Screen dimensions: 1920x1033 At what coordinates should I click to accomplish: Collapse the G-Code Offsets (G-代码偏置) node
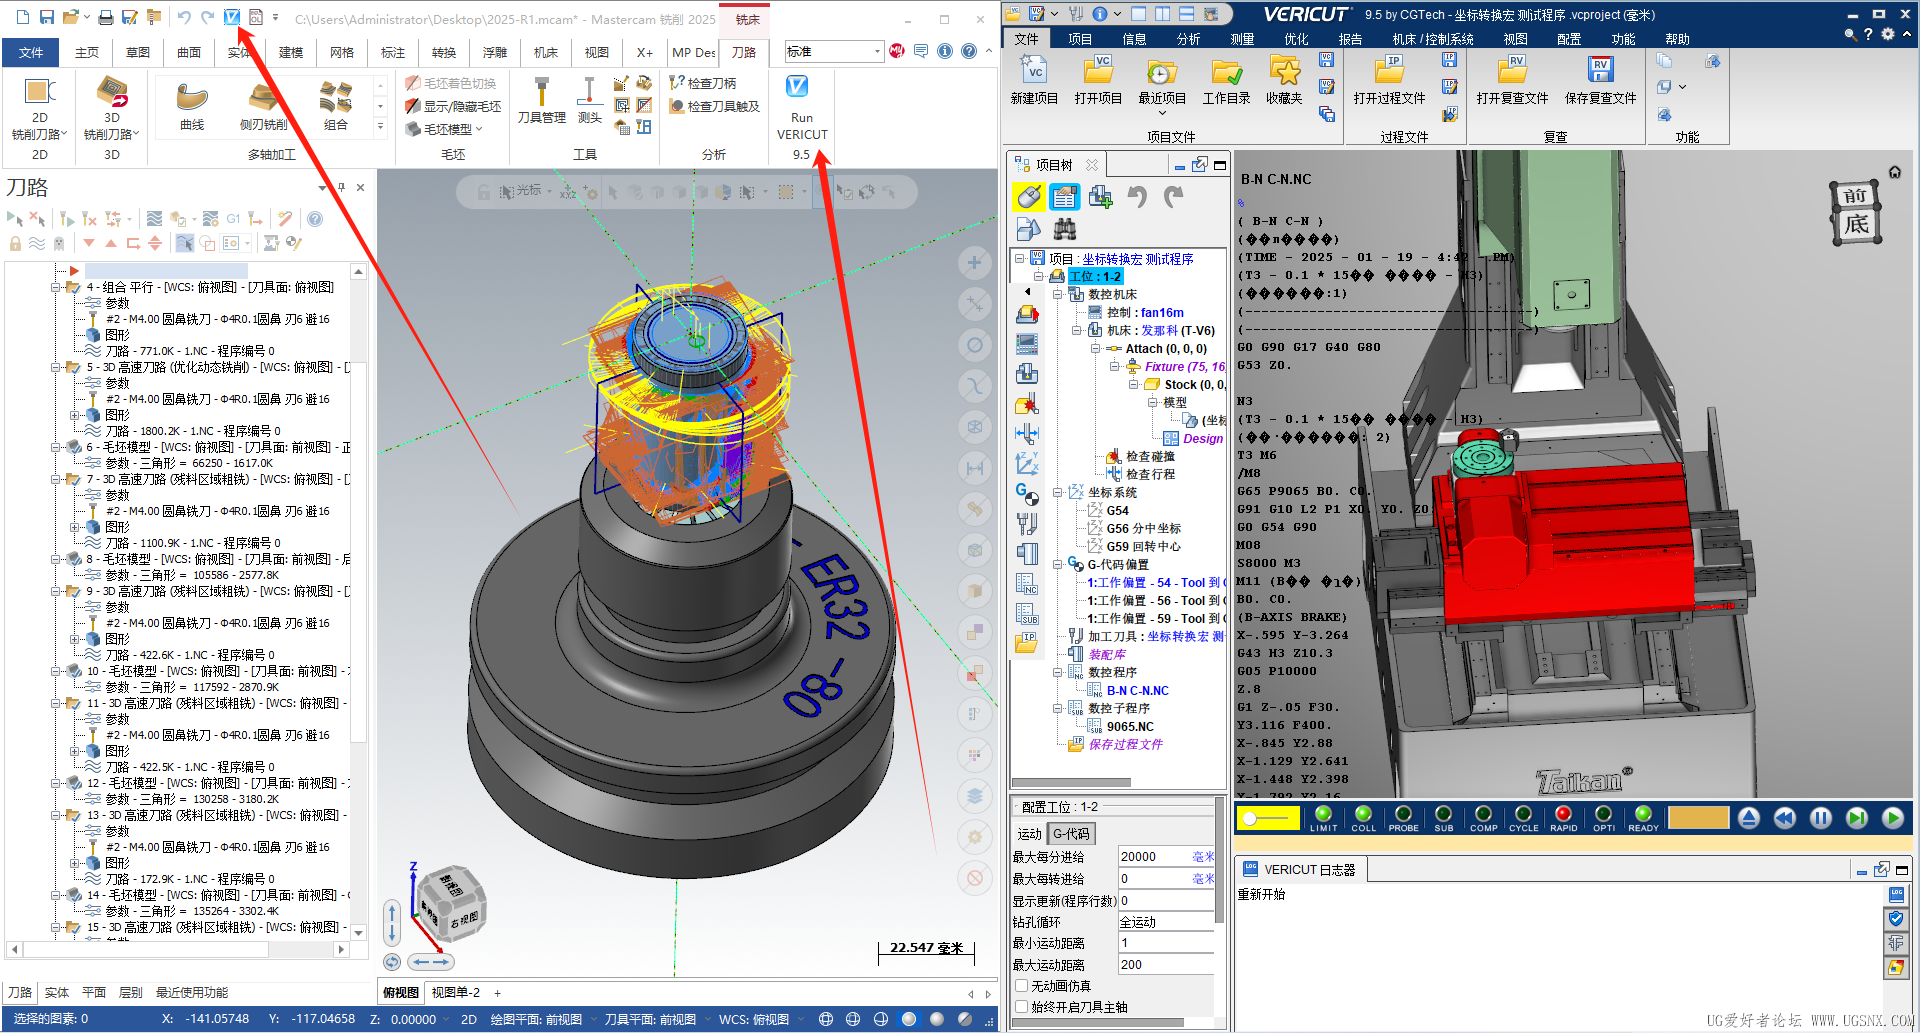coord(1057,564)
